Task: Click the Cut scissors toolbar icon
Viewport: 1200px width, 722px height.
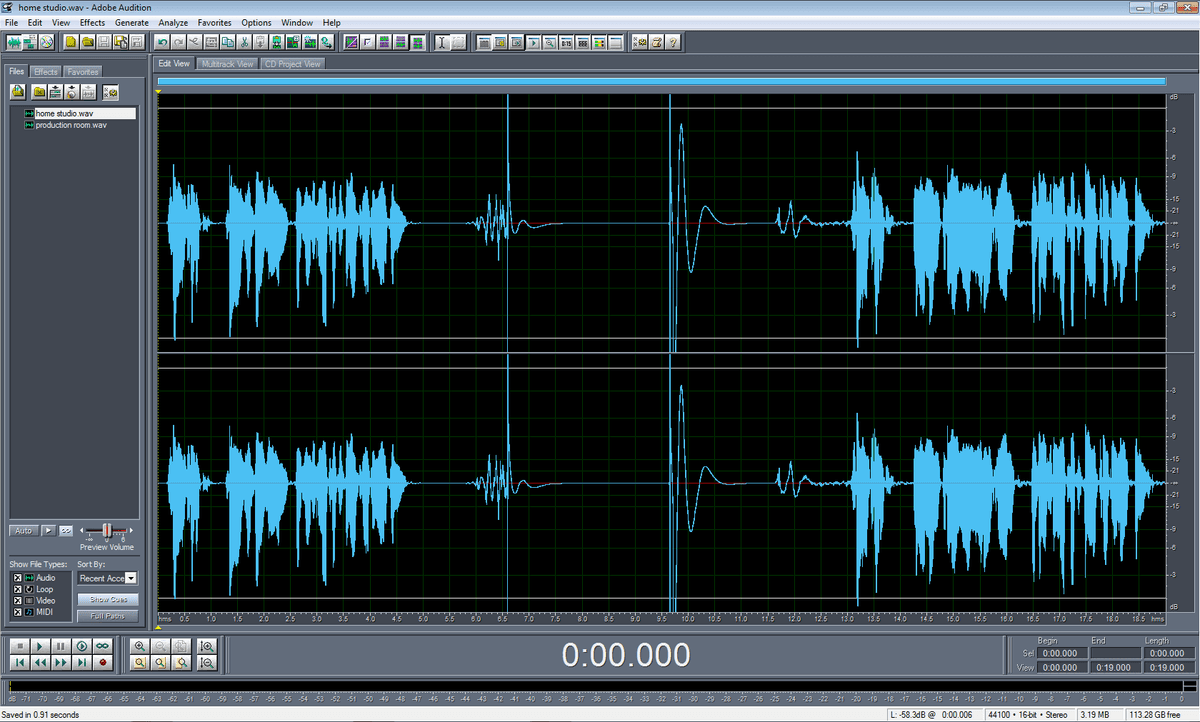Action: [244, 42]
